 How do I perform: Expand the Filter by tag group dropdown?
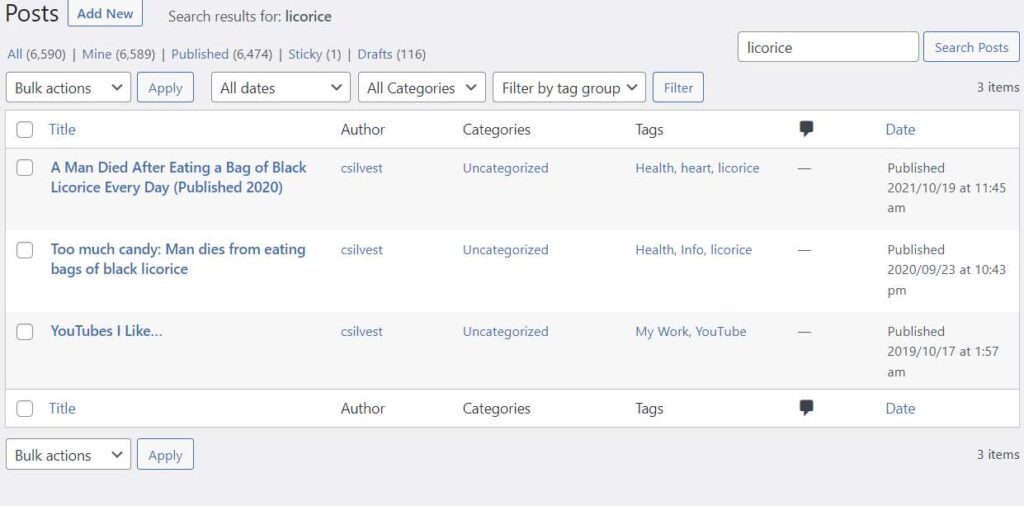tap(568, 88)
